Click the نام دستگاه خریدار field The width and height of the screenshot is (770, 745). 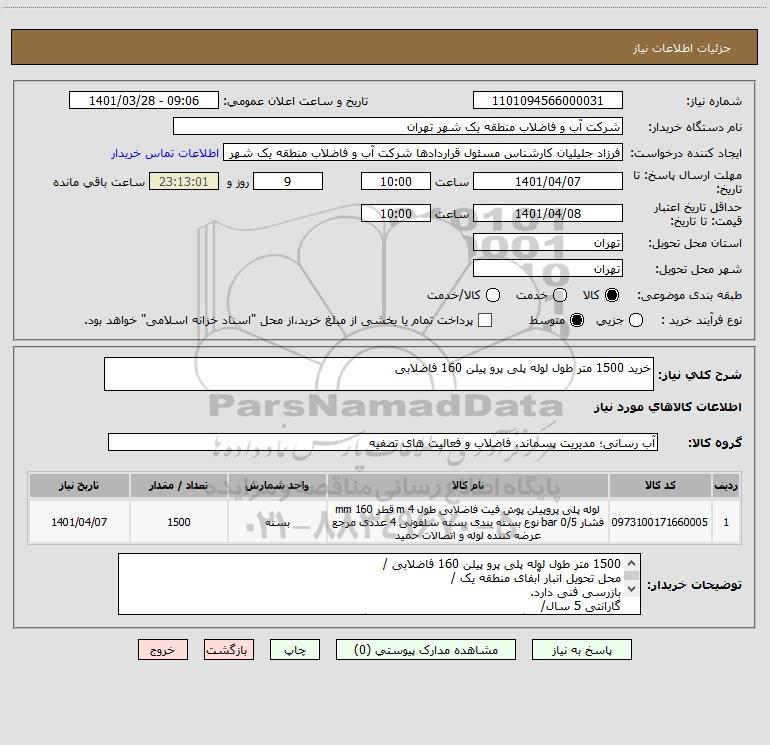pos(398,127)
